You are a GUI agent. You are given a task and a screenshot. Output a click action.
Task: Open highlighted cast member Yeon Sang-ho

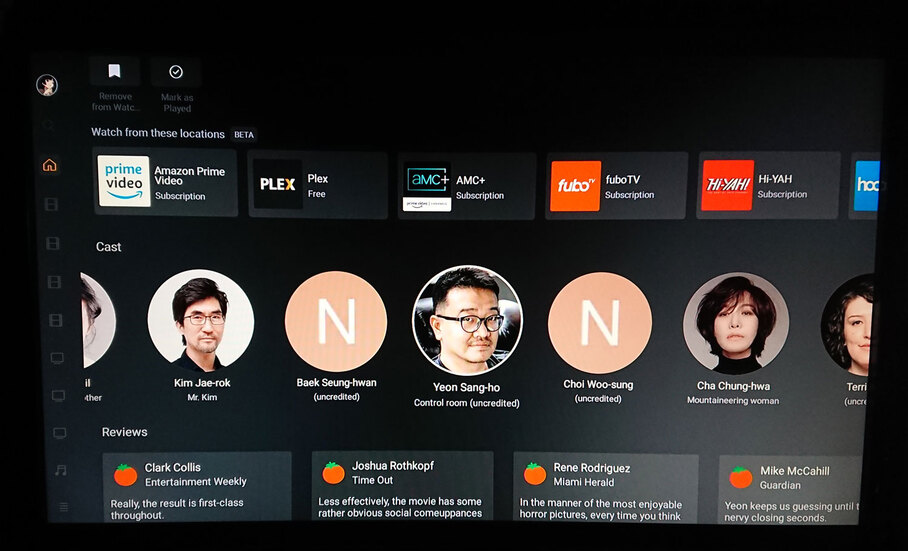tap(467, 321)
